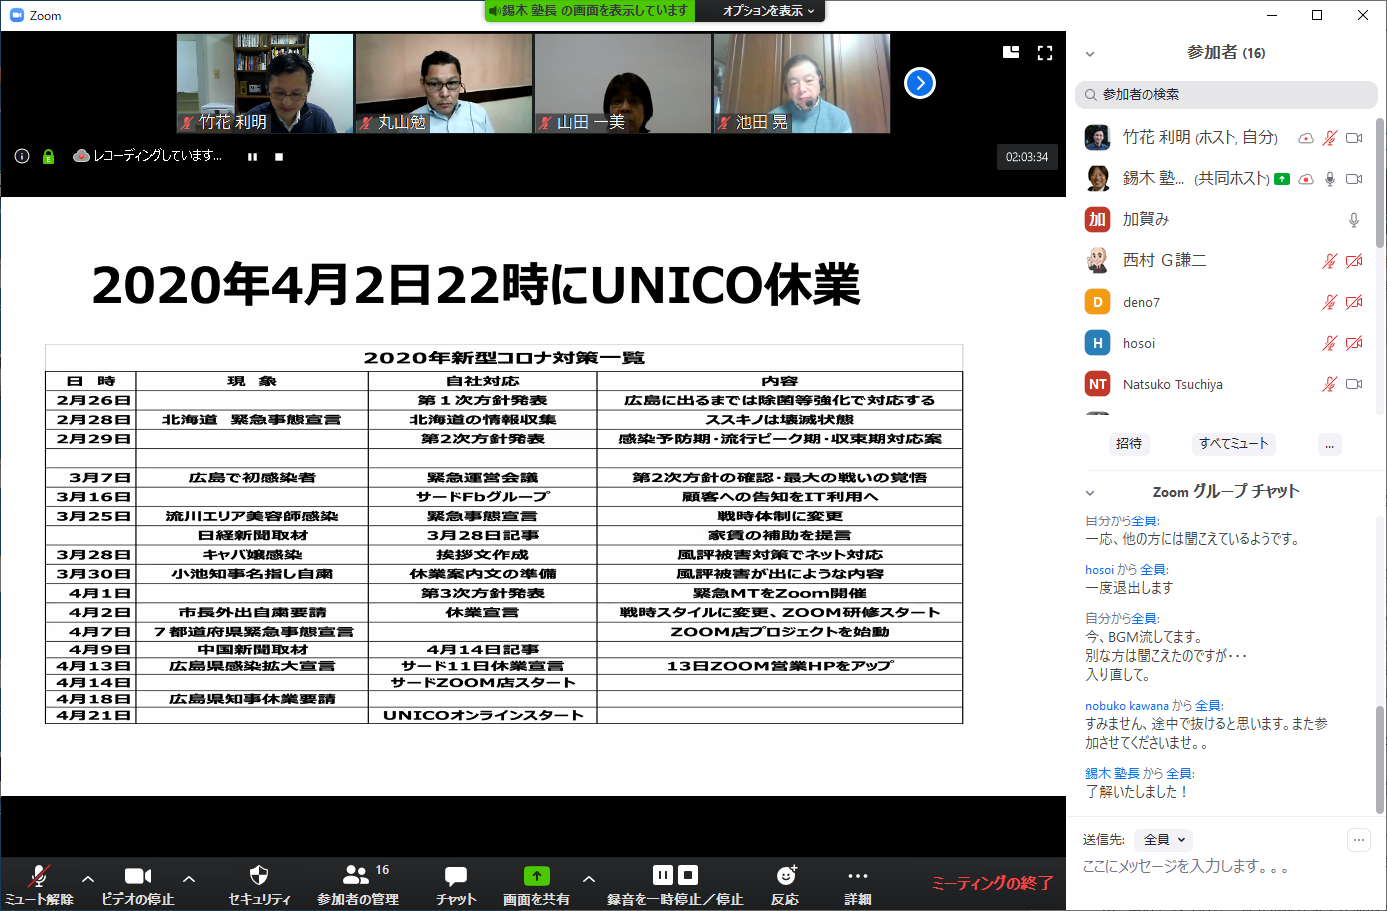Stop recording next to レコーディングしています
Image resolution: width=1387 pixels, height=911 pixels.
coord(279,157)
